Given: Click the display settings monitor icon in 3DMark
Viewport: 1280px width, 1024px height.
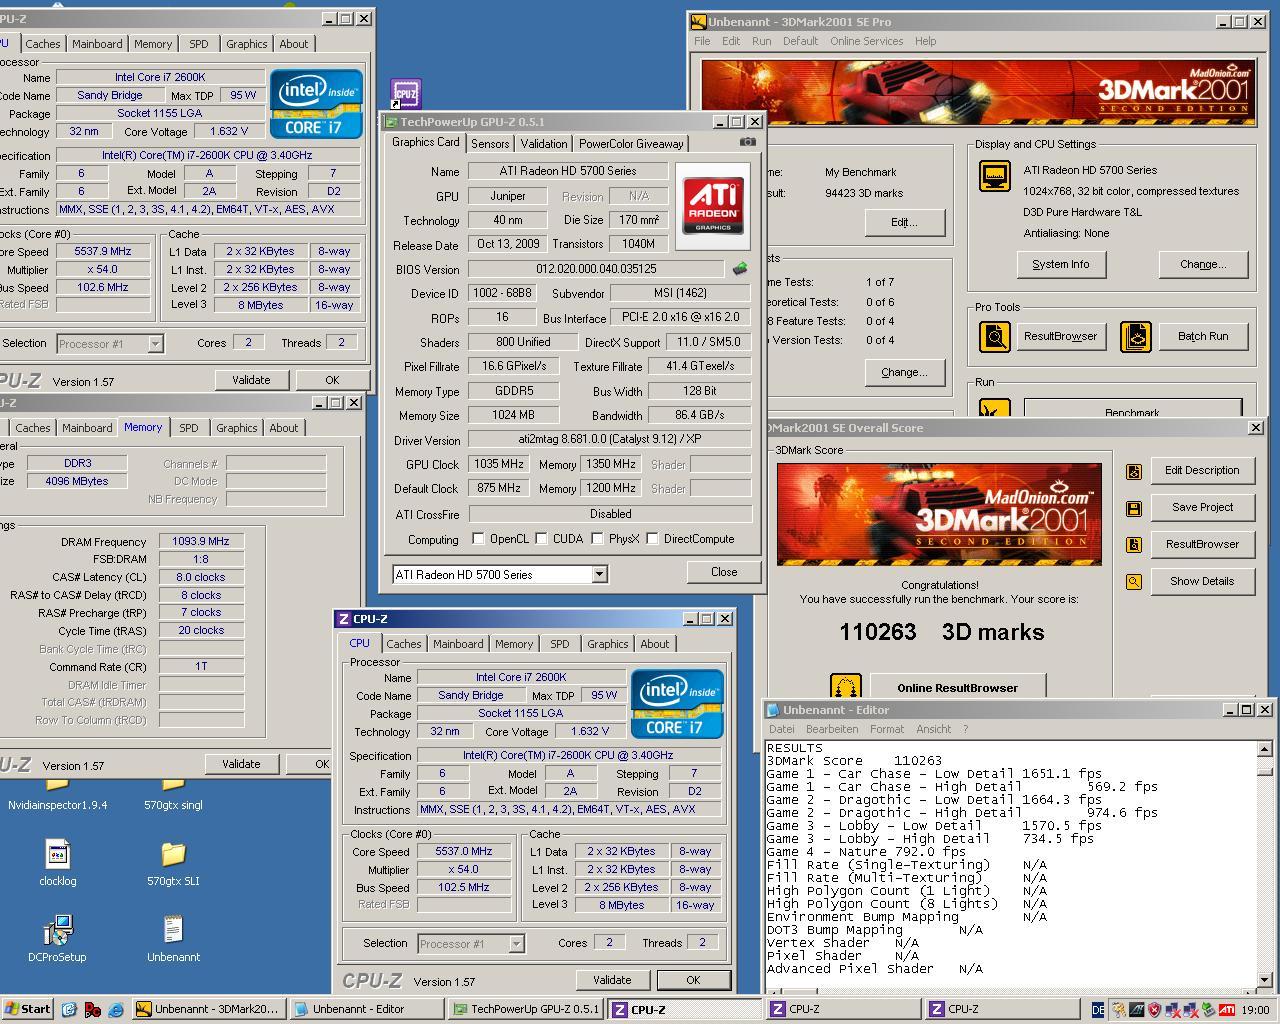Looking at the screenshot, I should [994, 176].
